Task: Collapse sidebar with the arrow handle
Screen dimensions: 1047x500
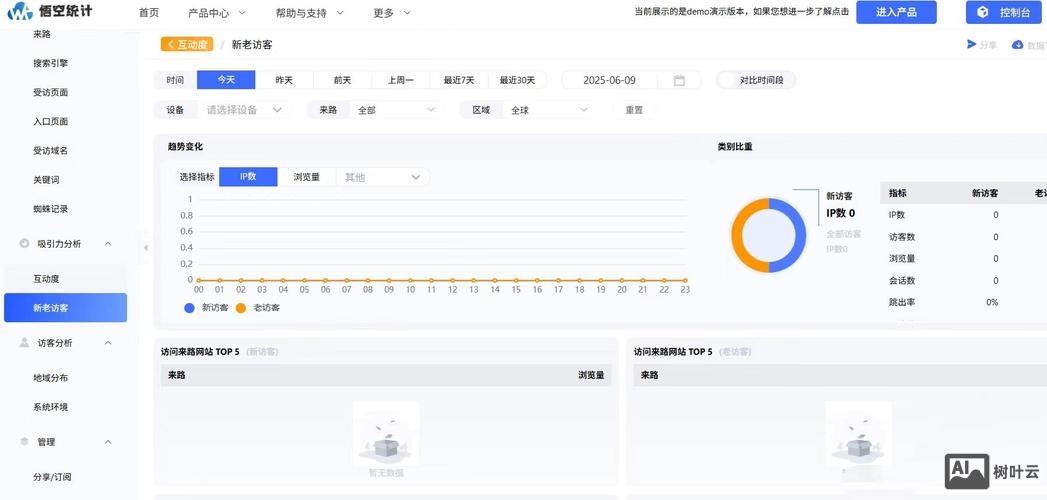Action: [x=145, y=248]
